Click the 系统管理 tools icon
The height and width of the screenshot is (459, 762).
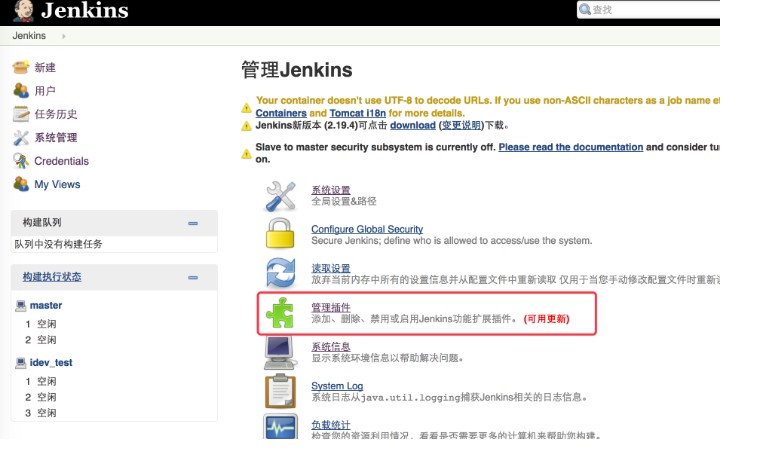pos(21,137)
